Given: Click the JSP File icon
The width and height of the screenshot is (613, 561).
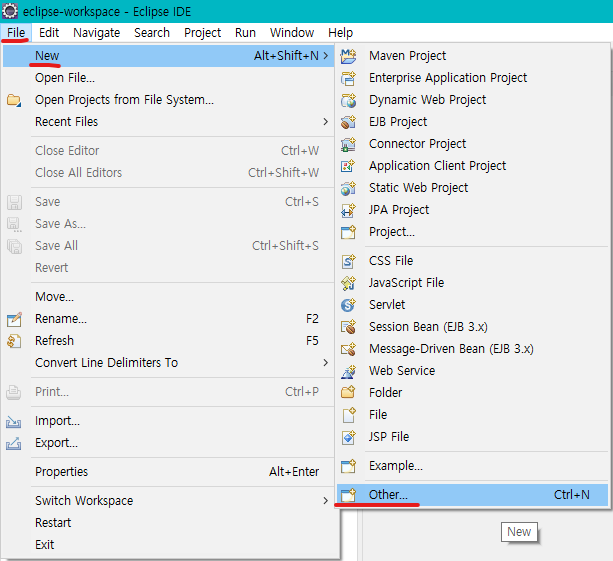Looking at the screenshot, I should [348, 437].
